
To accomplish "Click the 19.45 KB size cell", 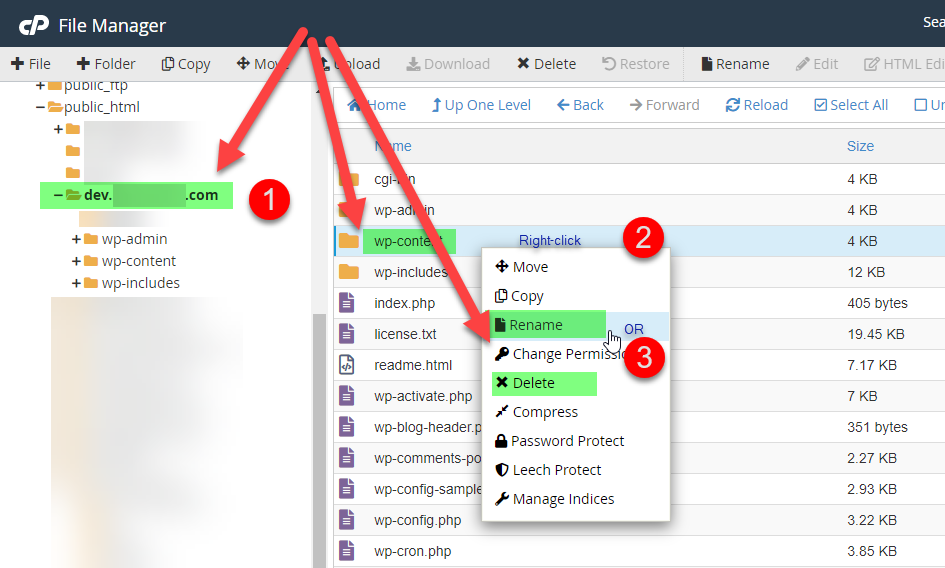I will (876, 334).
